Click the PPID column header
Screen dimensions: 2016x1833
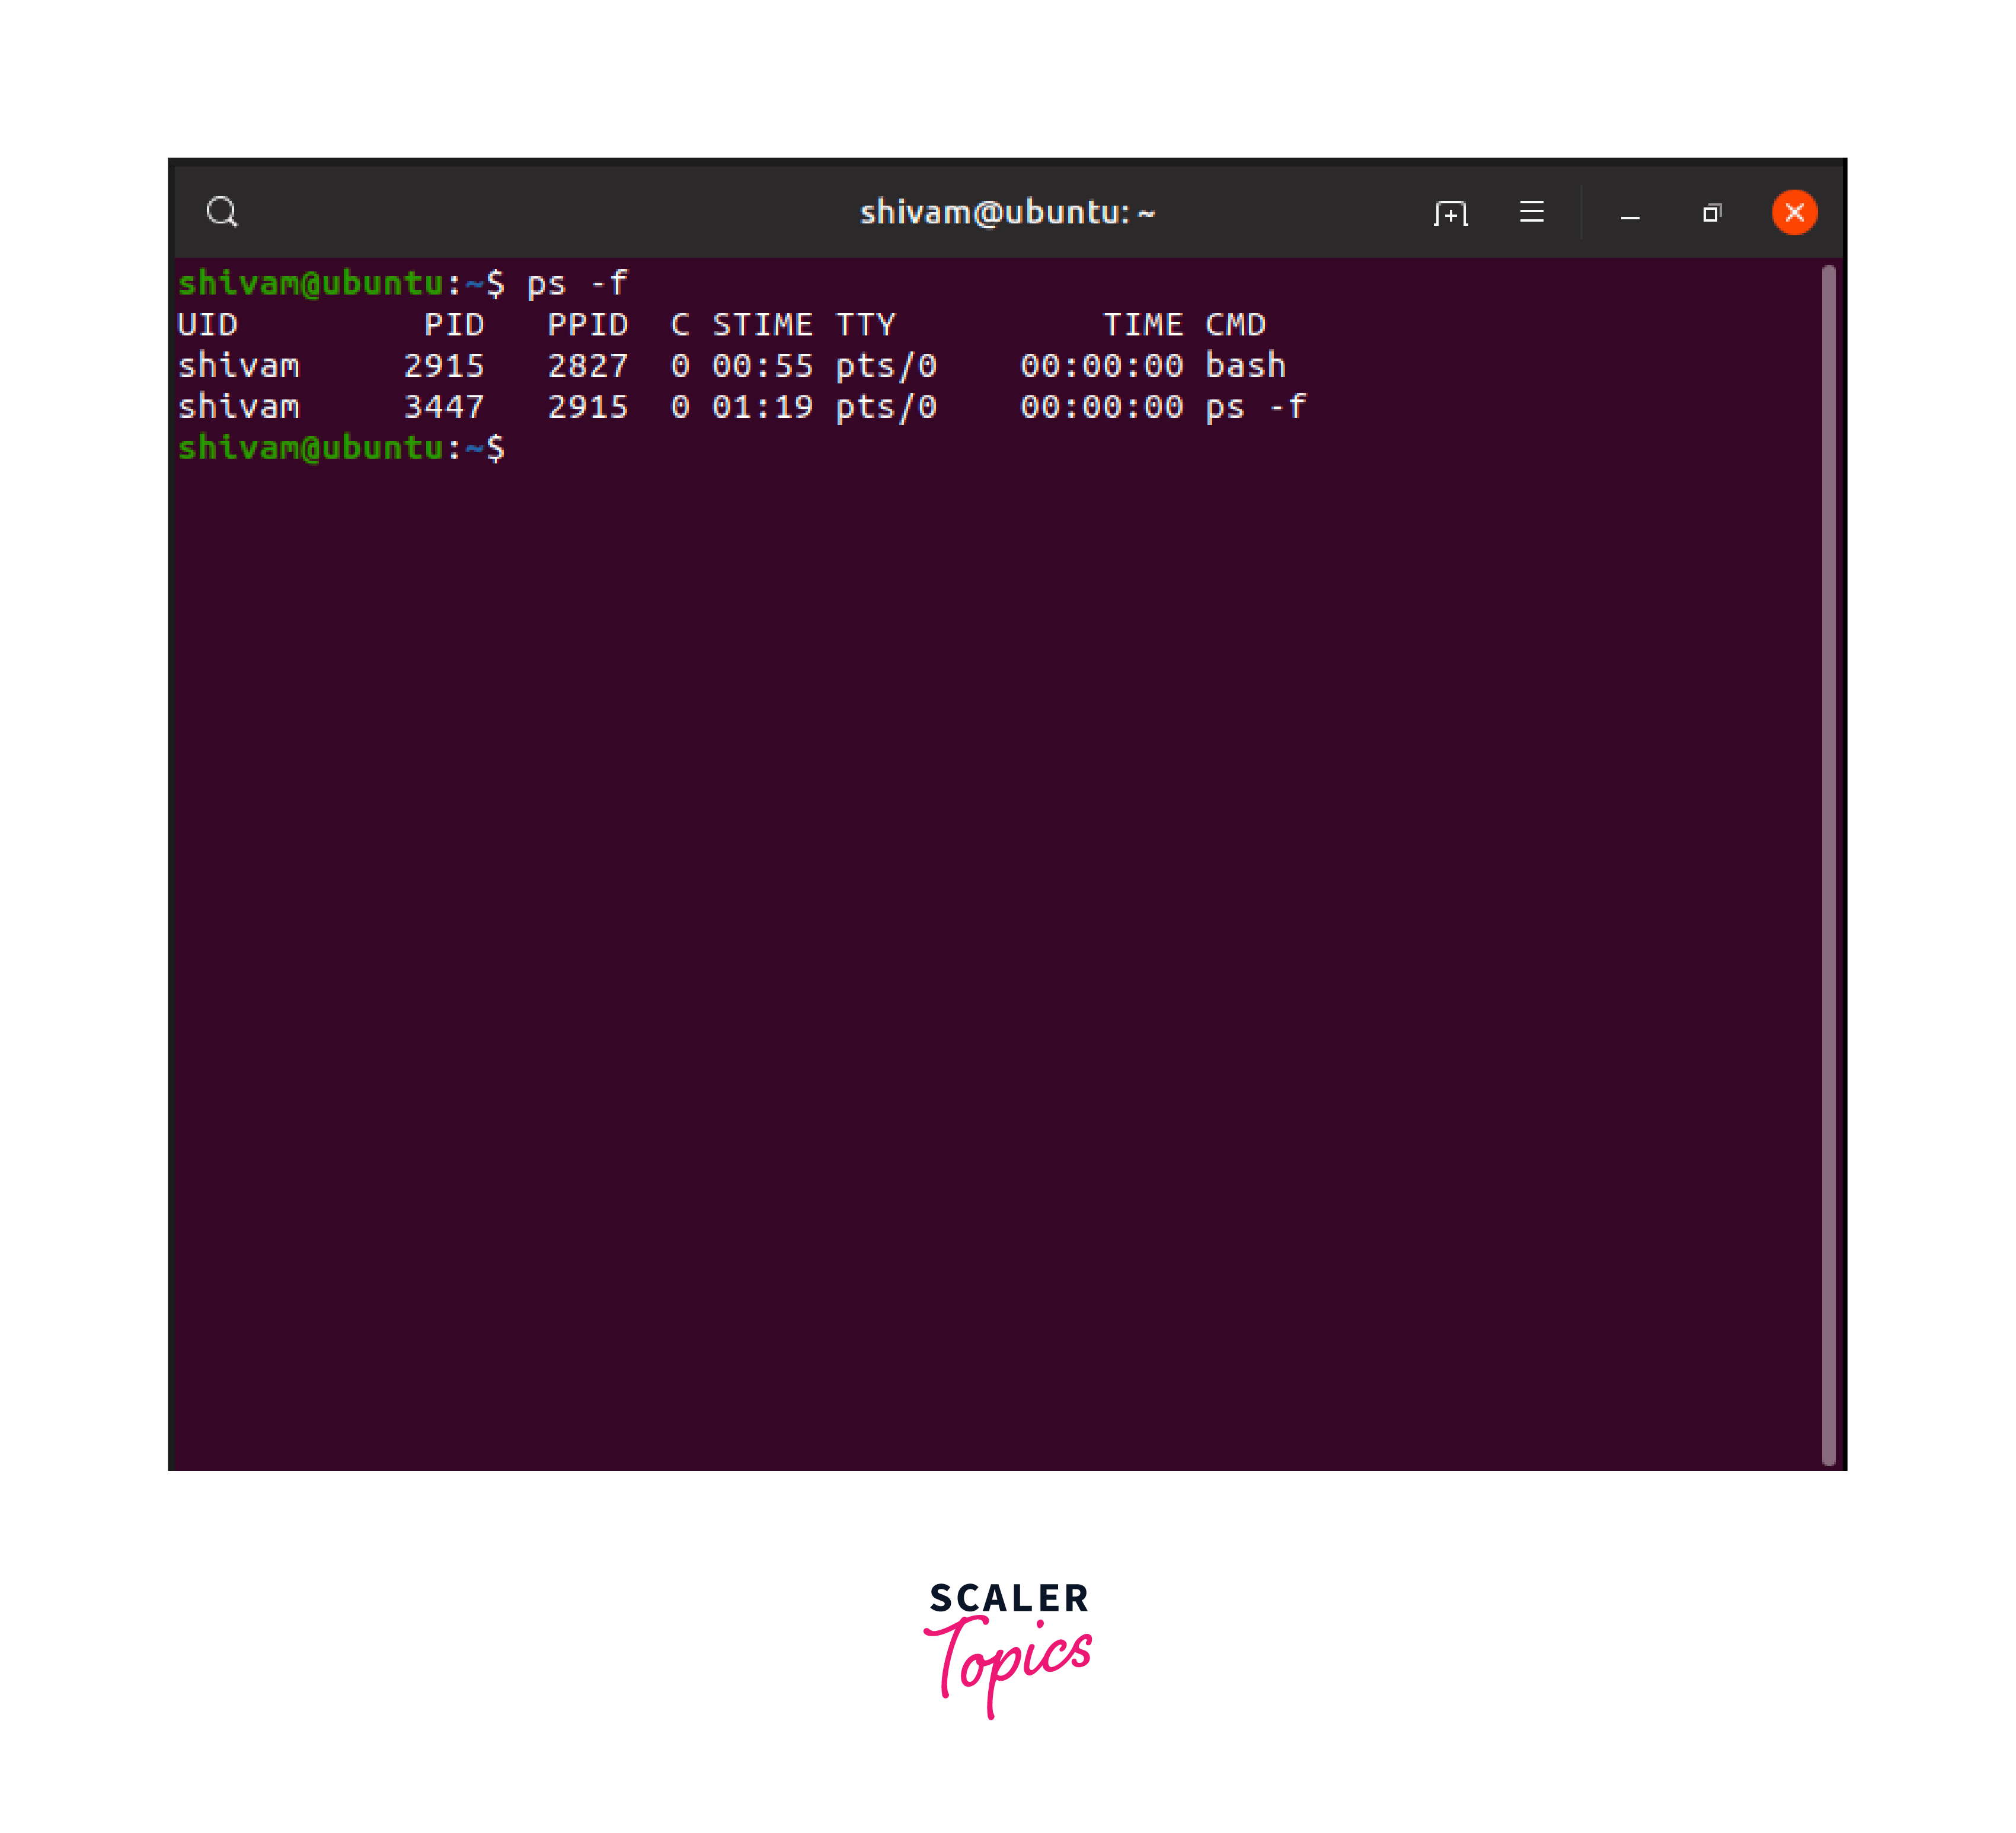pos(588,325)
